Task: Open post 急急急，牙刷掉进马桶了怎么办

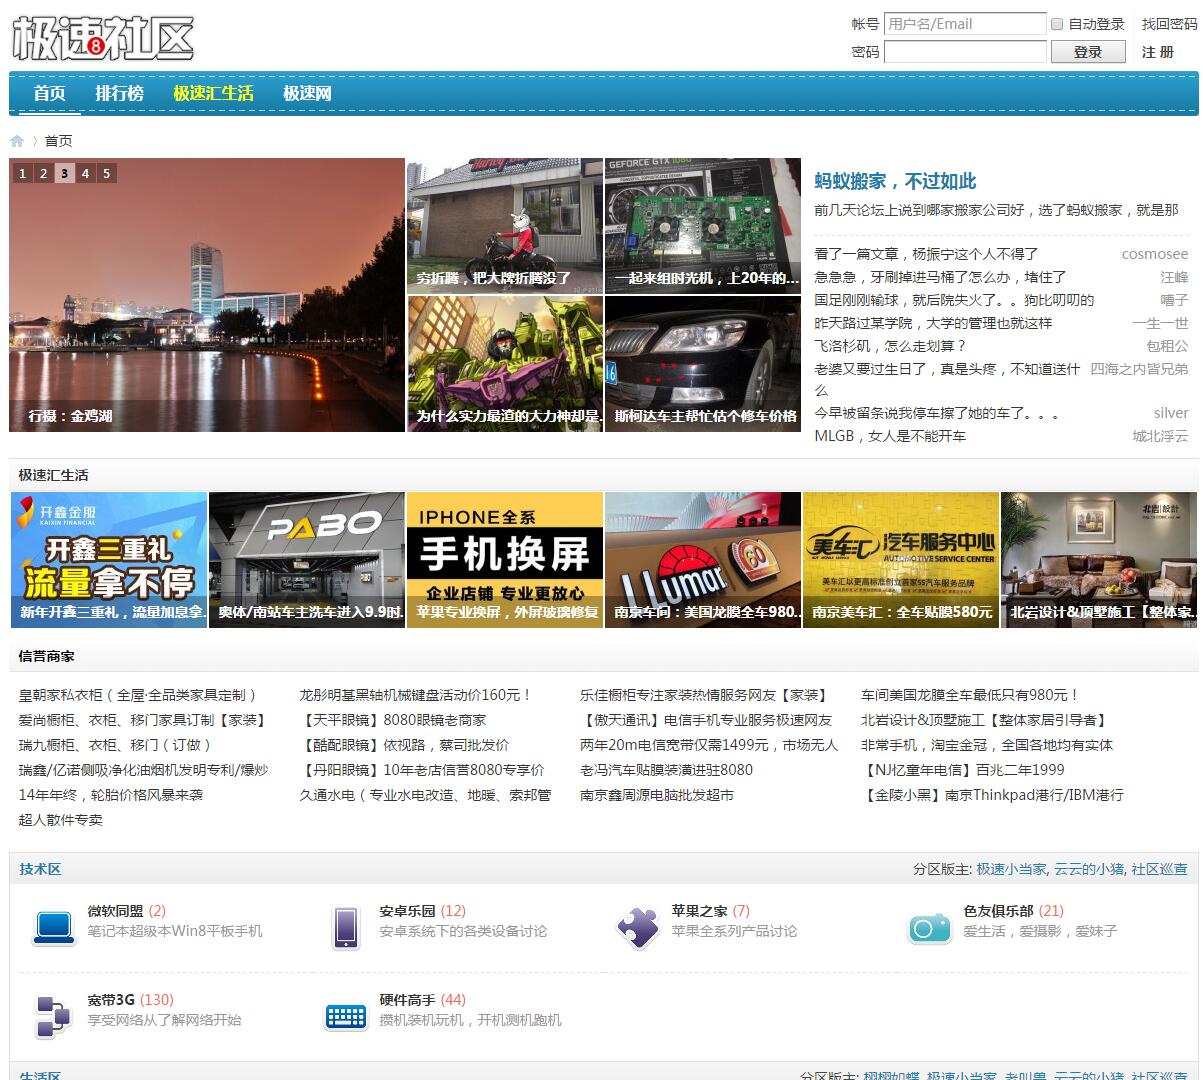Action: 940,277
